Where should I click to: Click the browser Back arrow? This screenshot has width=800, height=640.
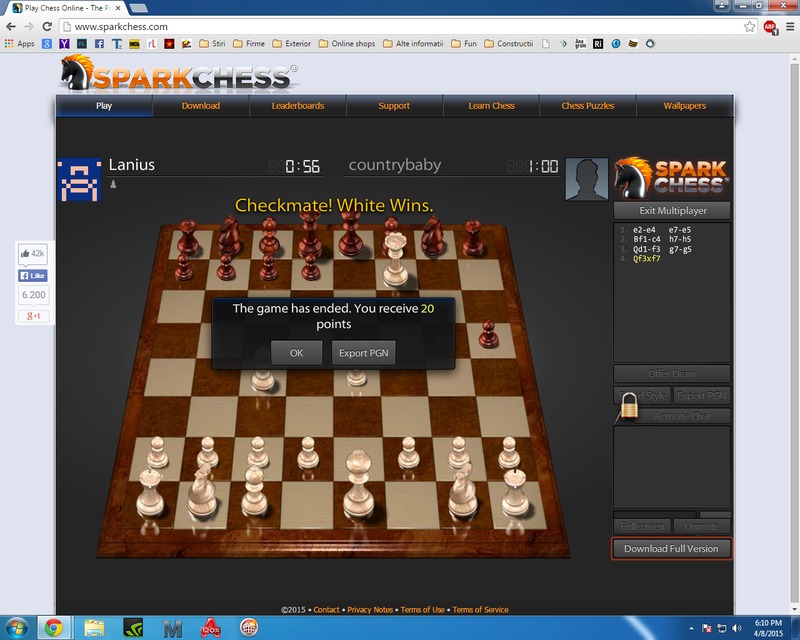click(x=11, y=27)
